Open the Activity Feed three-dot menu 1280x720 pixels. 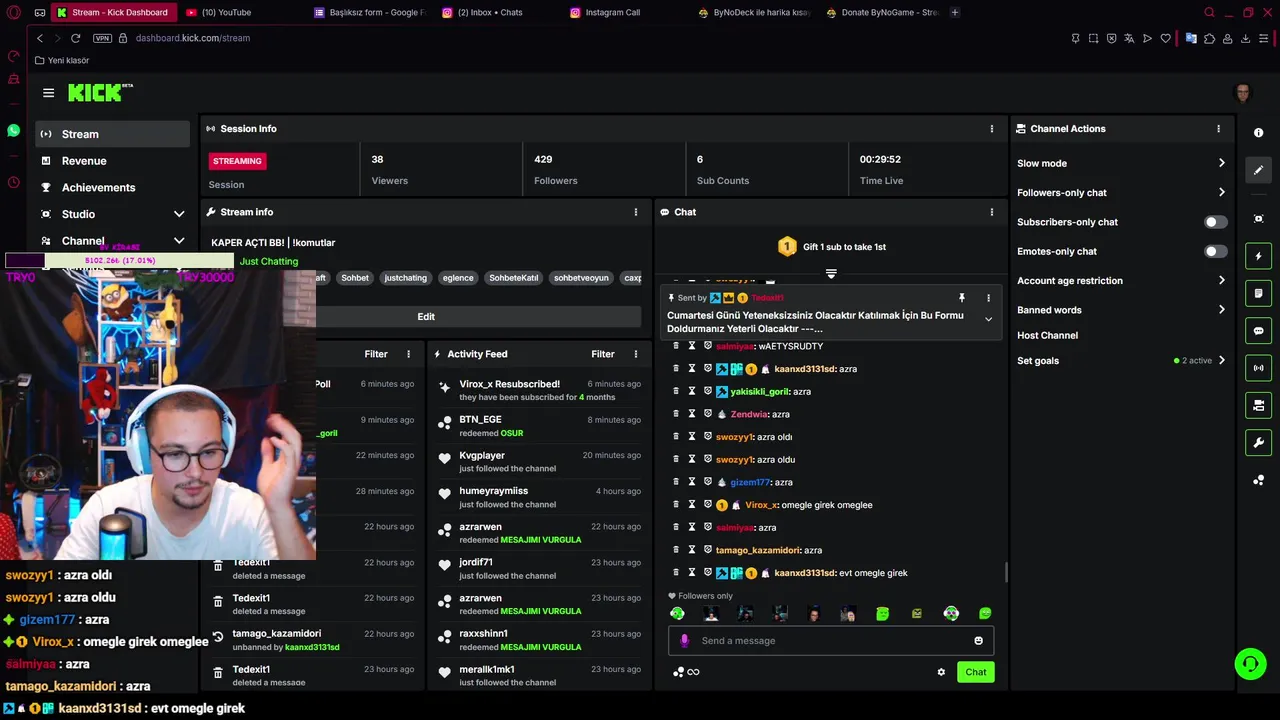tap(635, 354)
